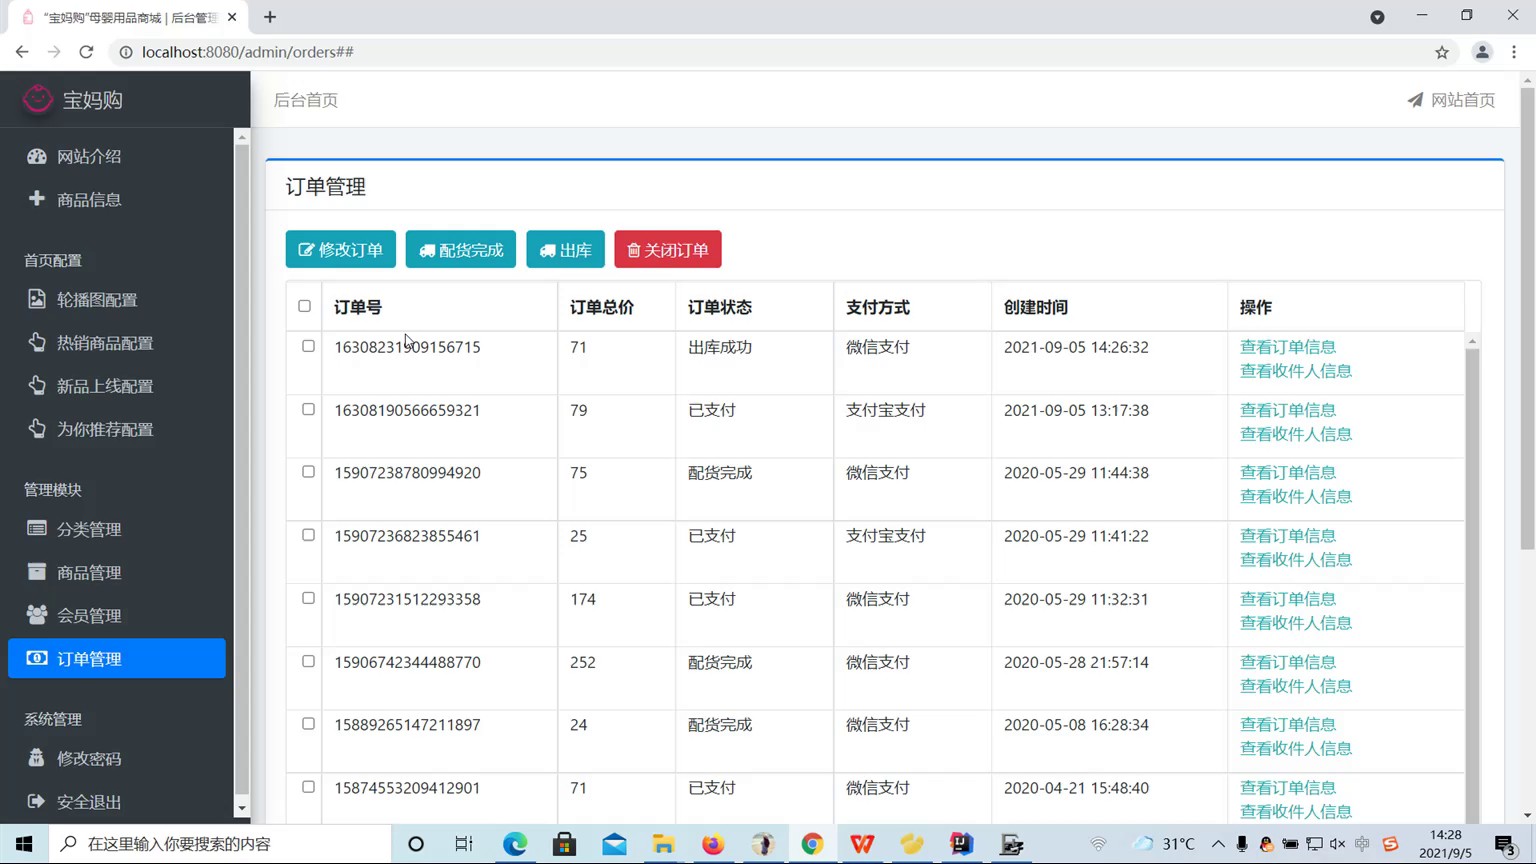Click the browser address bar URL
The height and width of the screenshot is (864, 1536).
click(248, 52)
